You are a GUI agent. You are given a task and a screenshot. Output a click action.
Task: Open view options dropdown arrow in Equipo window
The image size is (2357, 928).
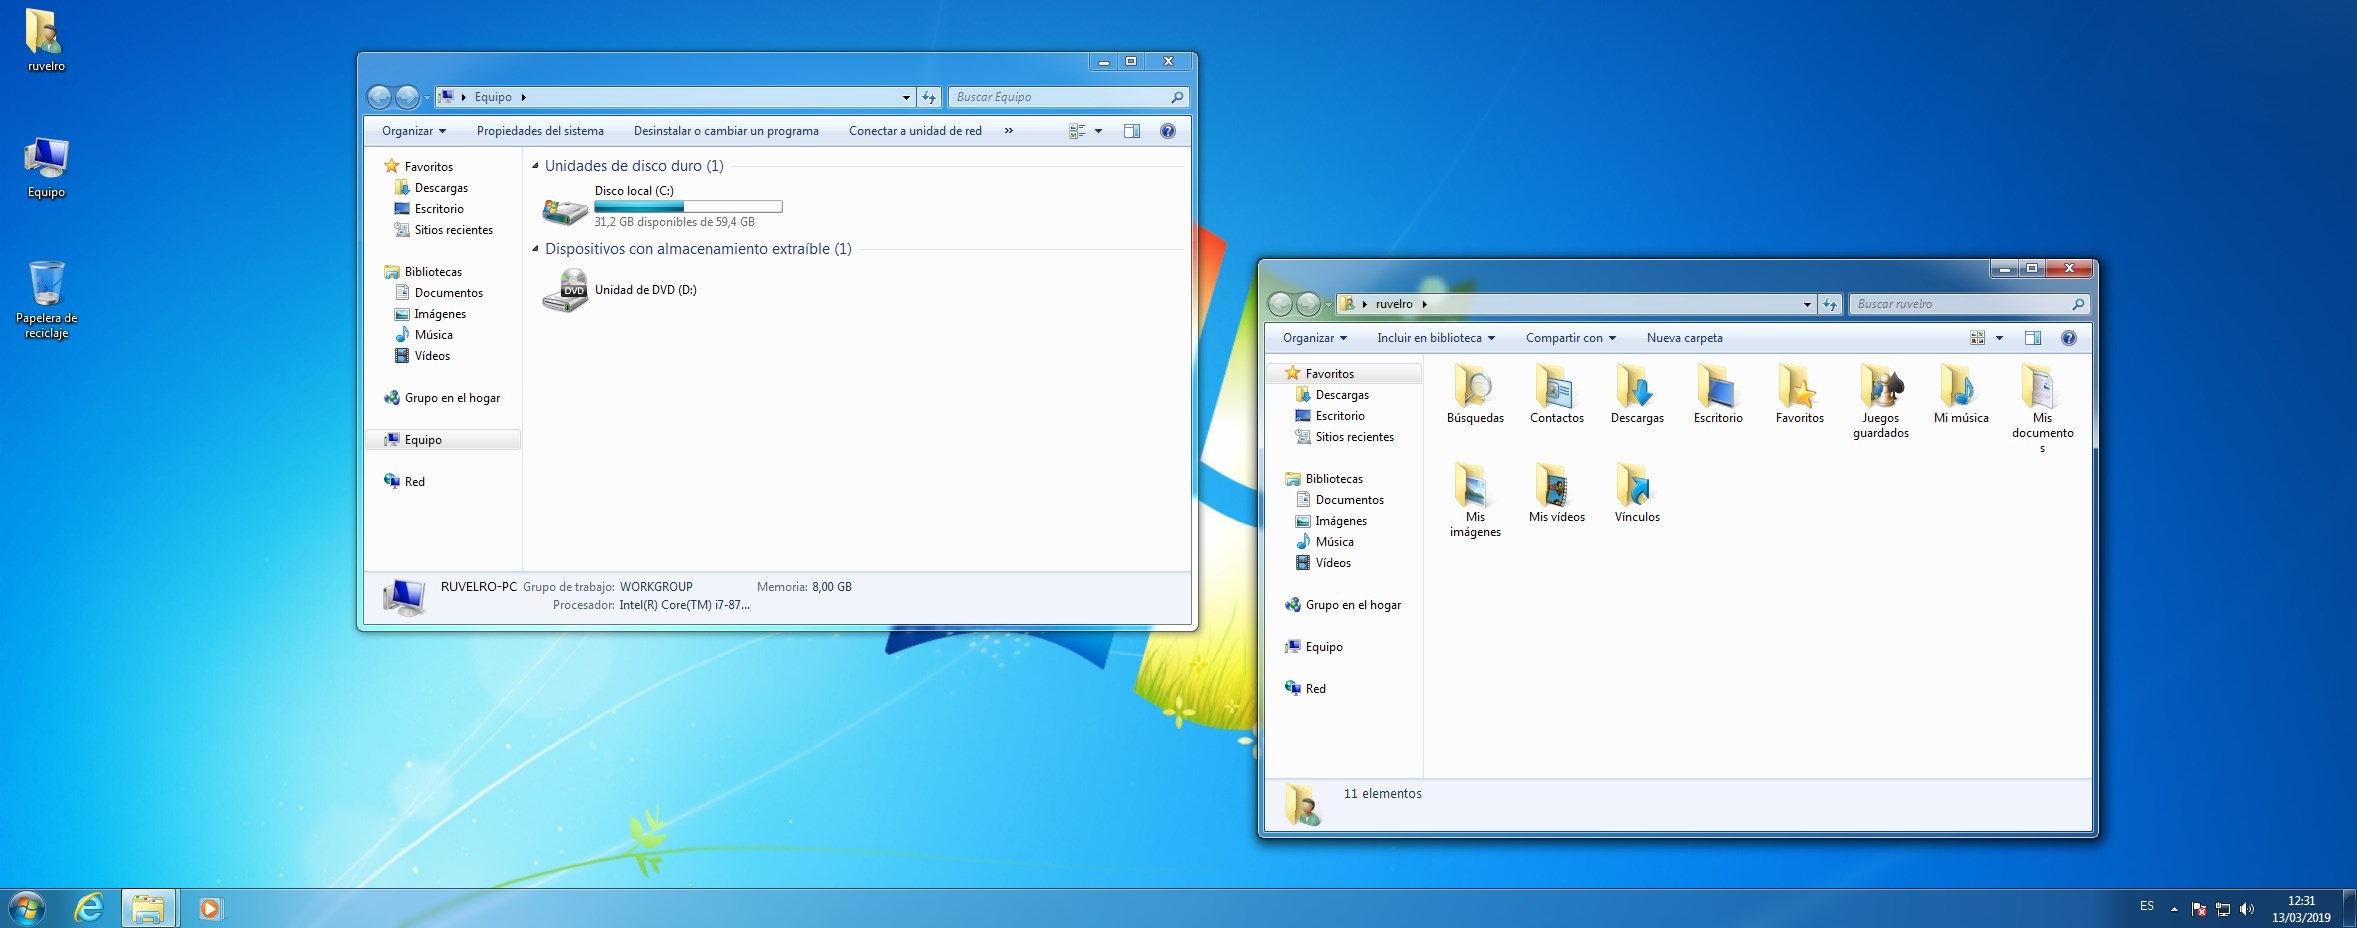click(1098, 131)
